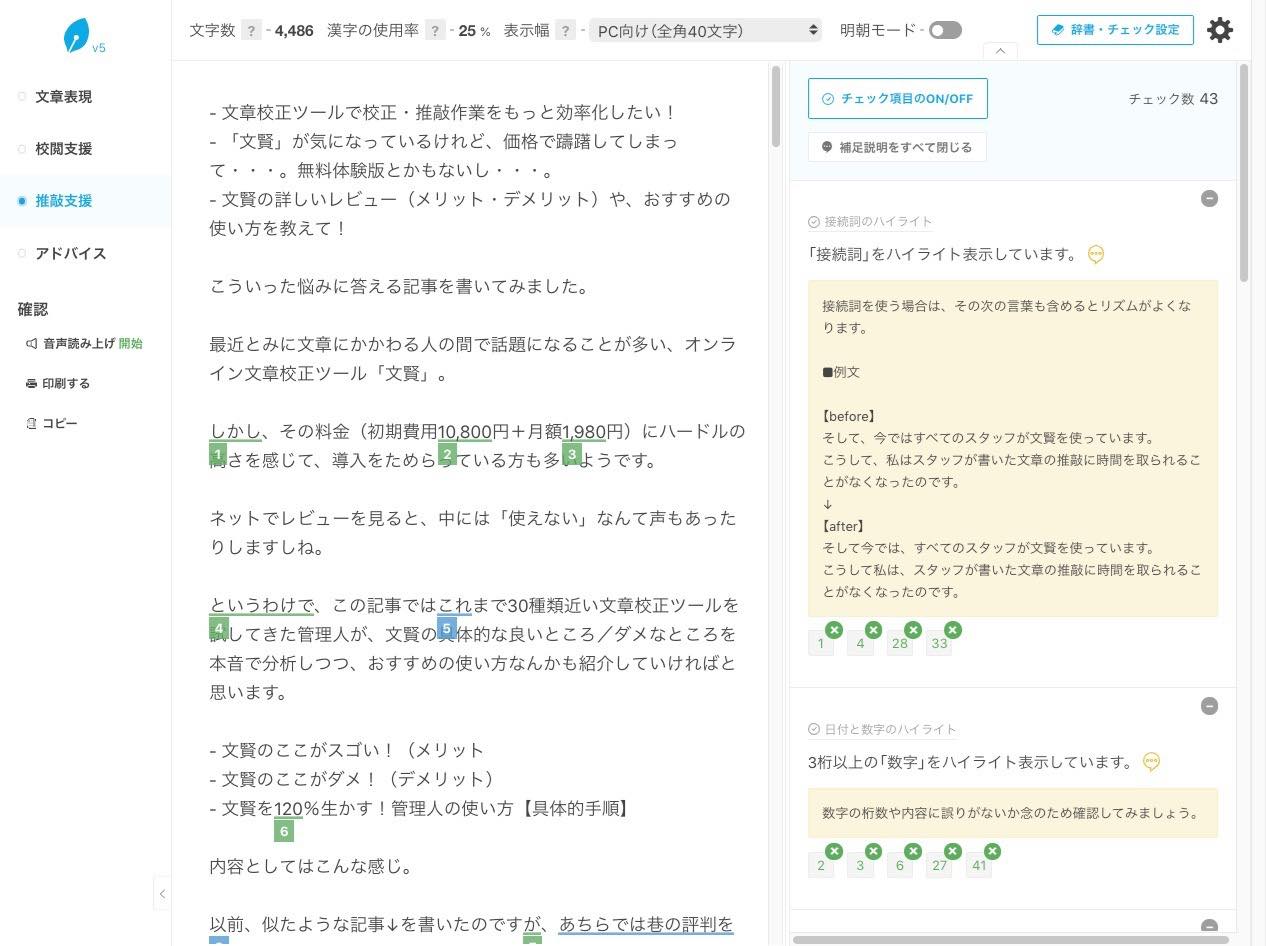Dismiss check number 33 with x icon
This screenshot has width=1266, height=946.
952,630
